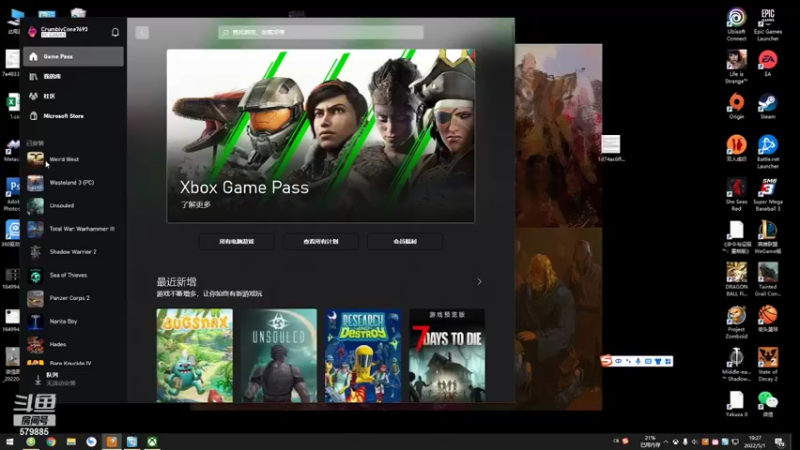Click third button under the Game Pass banner
The image size is (800, 450).
point(405,241)
